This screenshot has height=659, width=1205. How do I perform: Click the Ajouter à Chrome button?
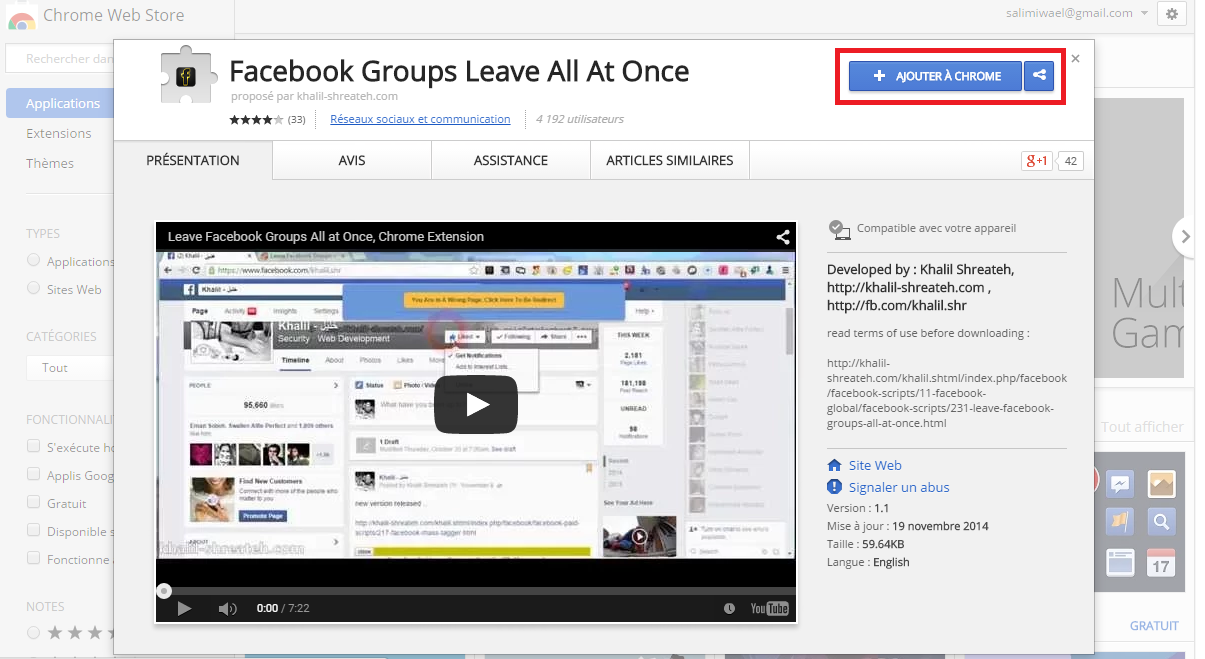tap(935, 76)
